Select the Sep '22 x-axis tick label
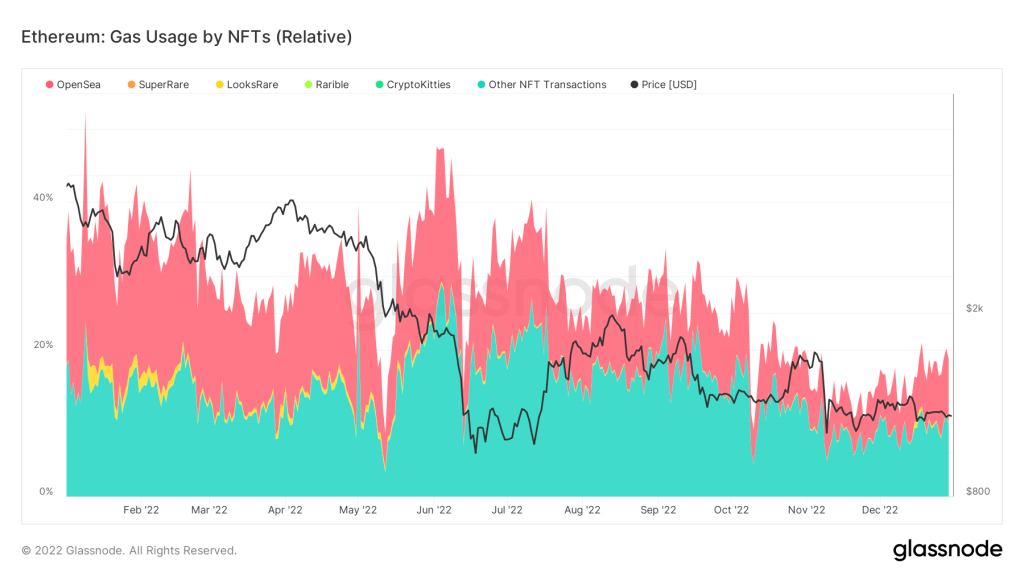 (x=657, y=510)
